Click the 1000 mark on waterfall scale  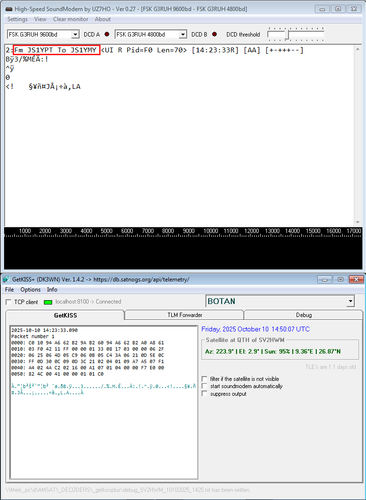coord(25,231)
